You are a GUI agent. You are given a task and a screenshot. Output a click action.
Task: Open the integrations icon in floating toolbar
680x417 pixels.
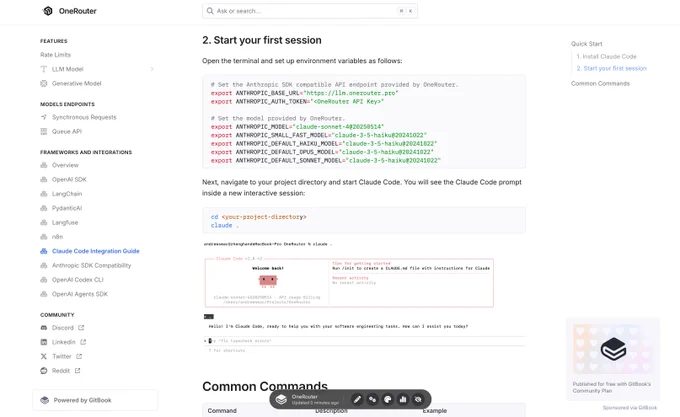click(x=372, y=399)
